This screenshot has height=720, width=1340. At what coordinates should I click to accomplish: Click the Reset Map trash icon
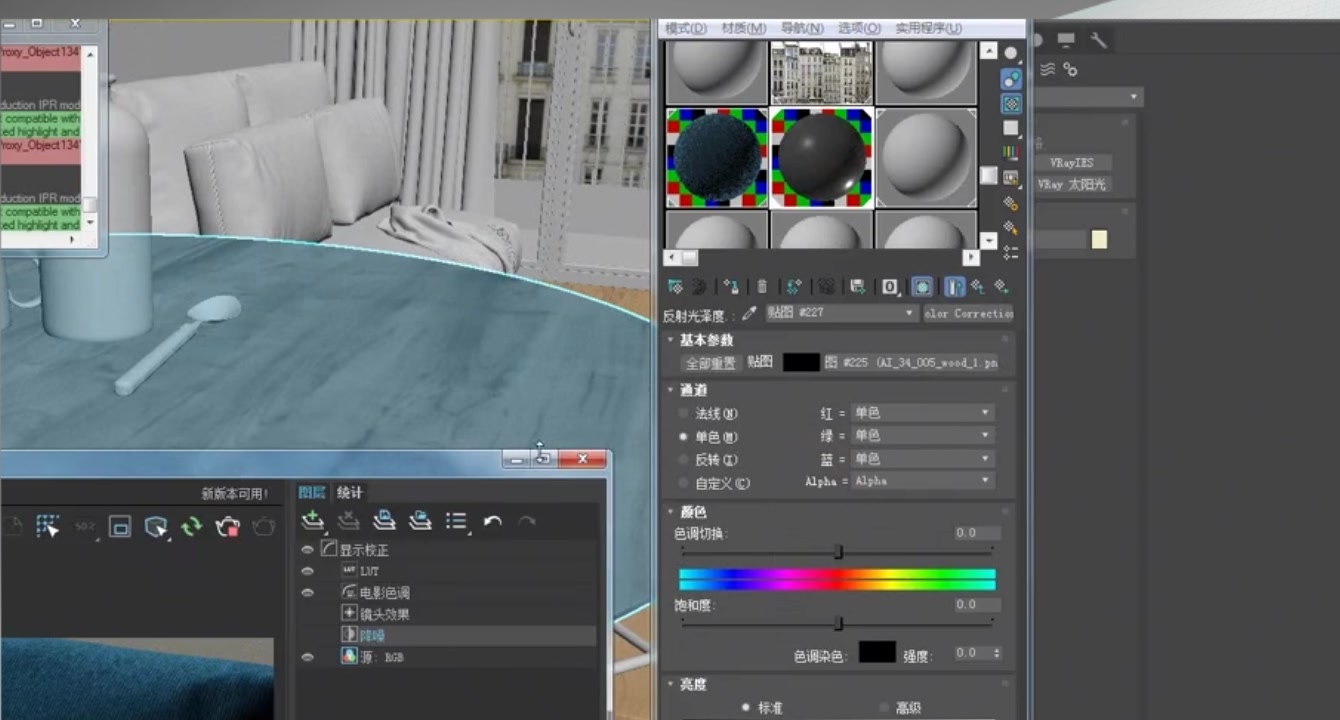click(x=762, y=287)
